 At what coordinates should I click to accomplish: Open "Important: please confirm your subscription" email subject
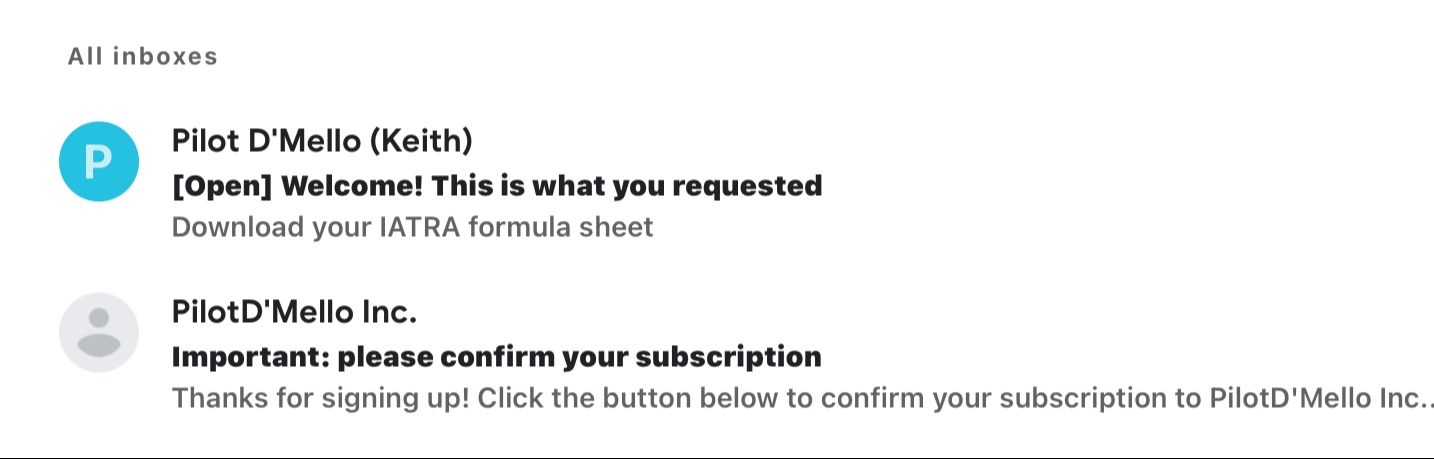point(497,356)
